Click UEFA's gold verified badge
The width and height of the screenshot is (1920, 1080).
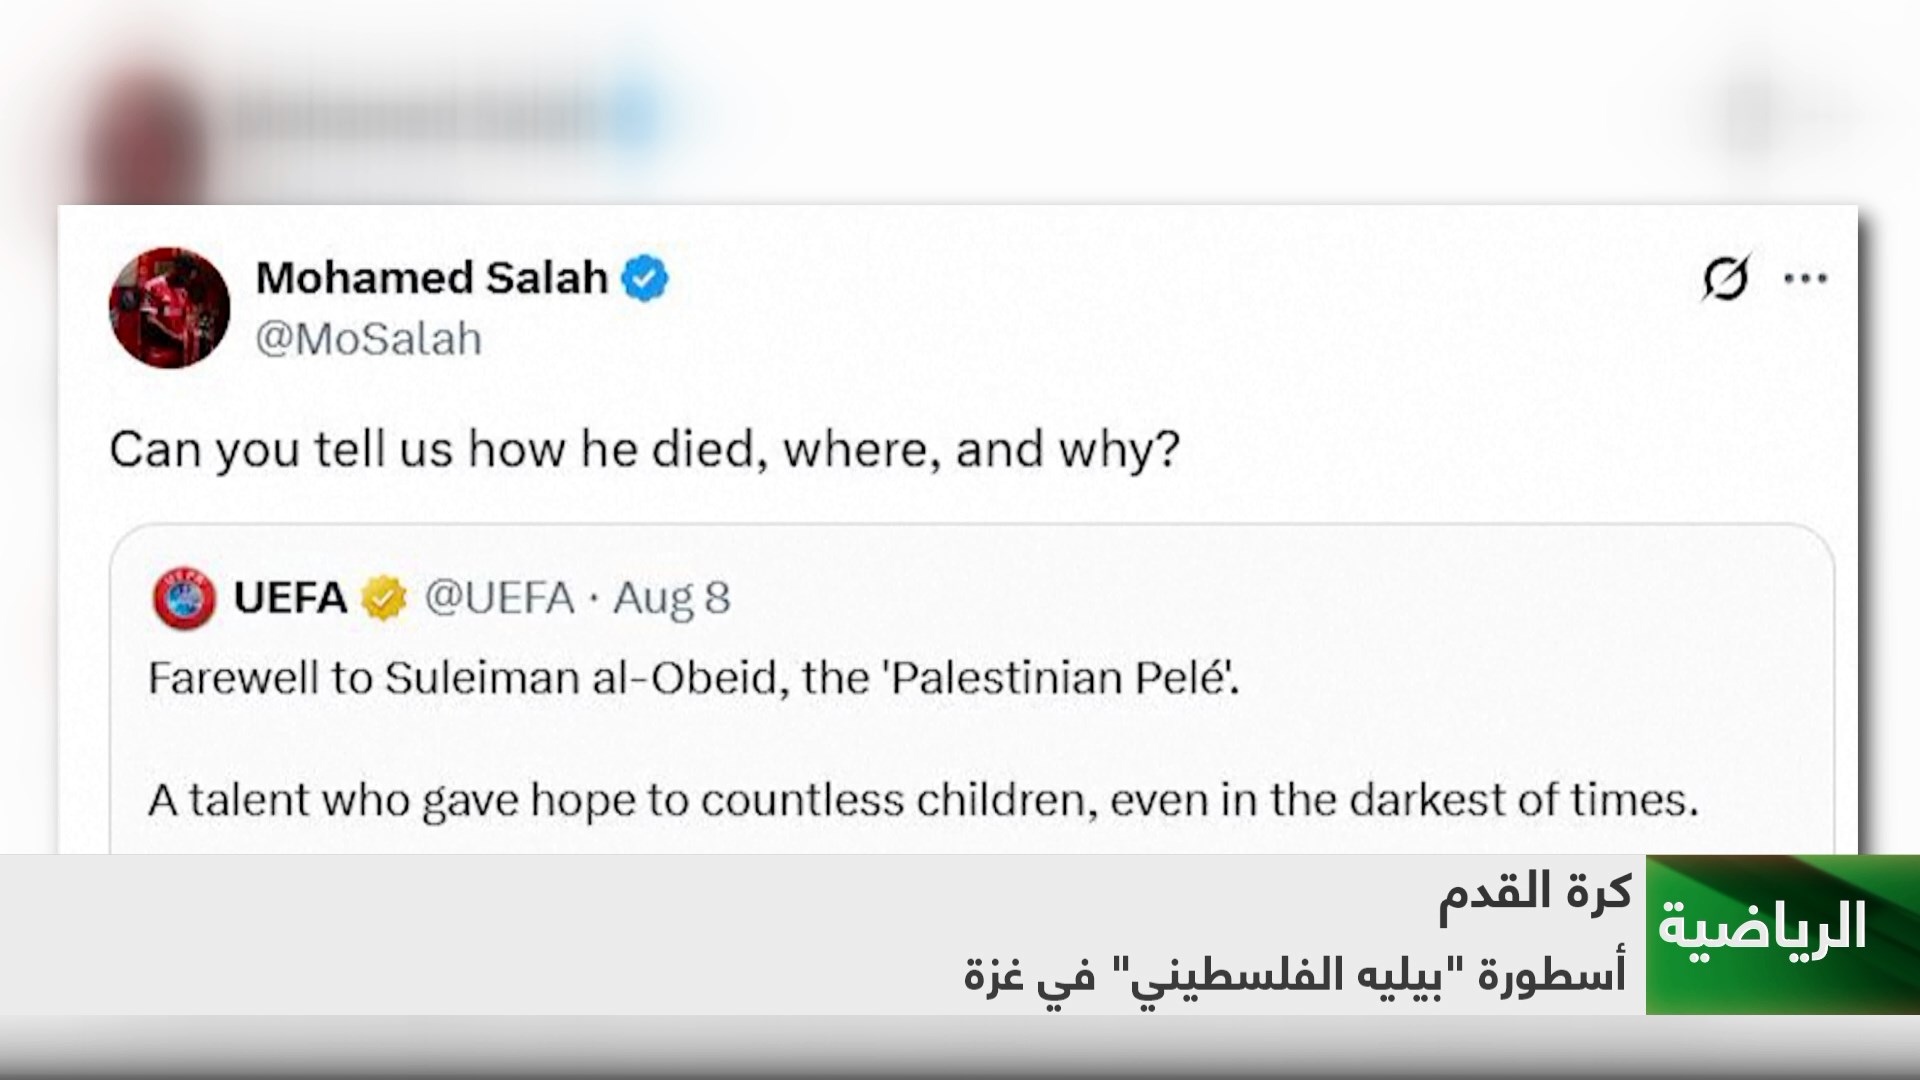pyautogui.click(x=385, y=598)
